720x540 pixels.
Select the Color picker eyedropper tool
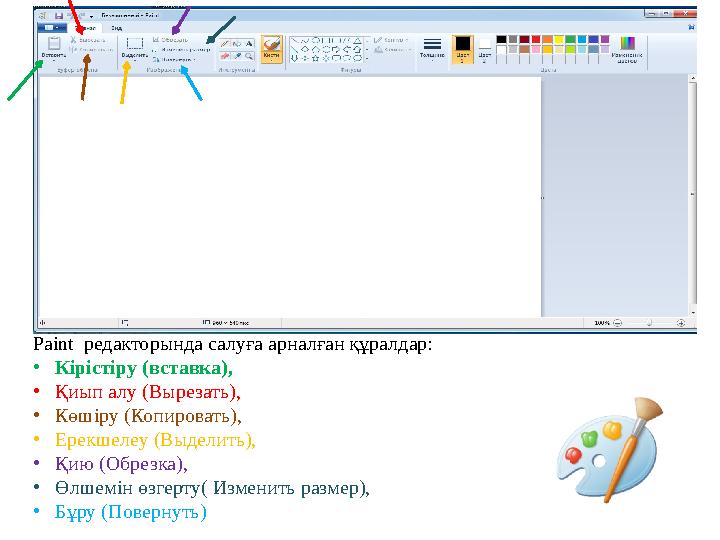point(237,56)
